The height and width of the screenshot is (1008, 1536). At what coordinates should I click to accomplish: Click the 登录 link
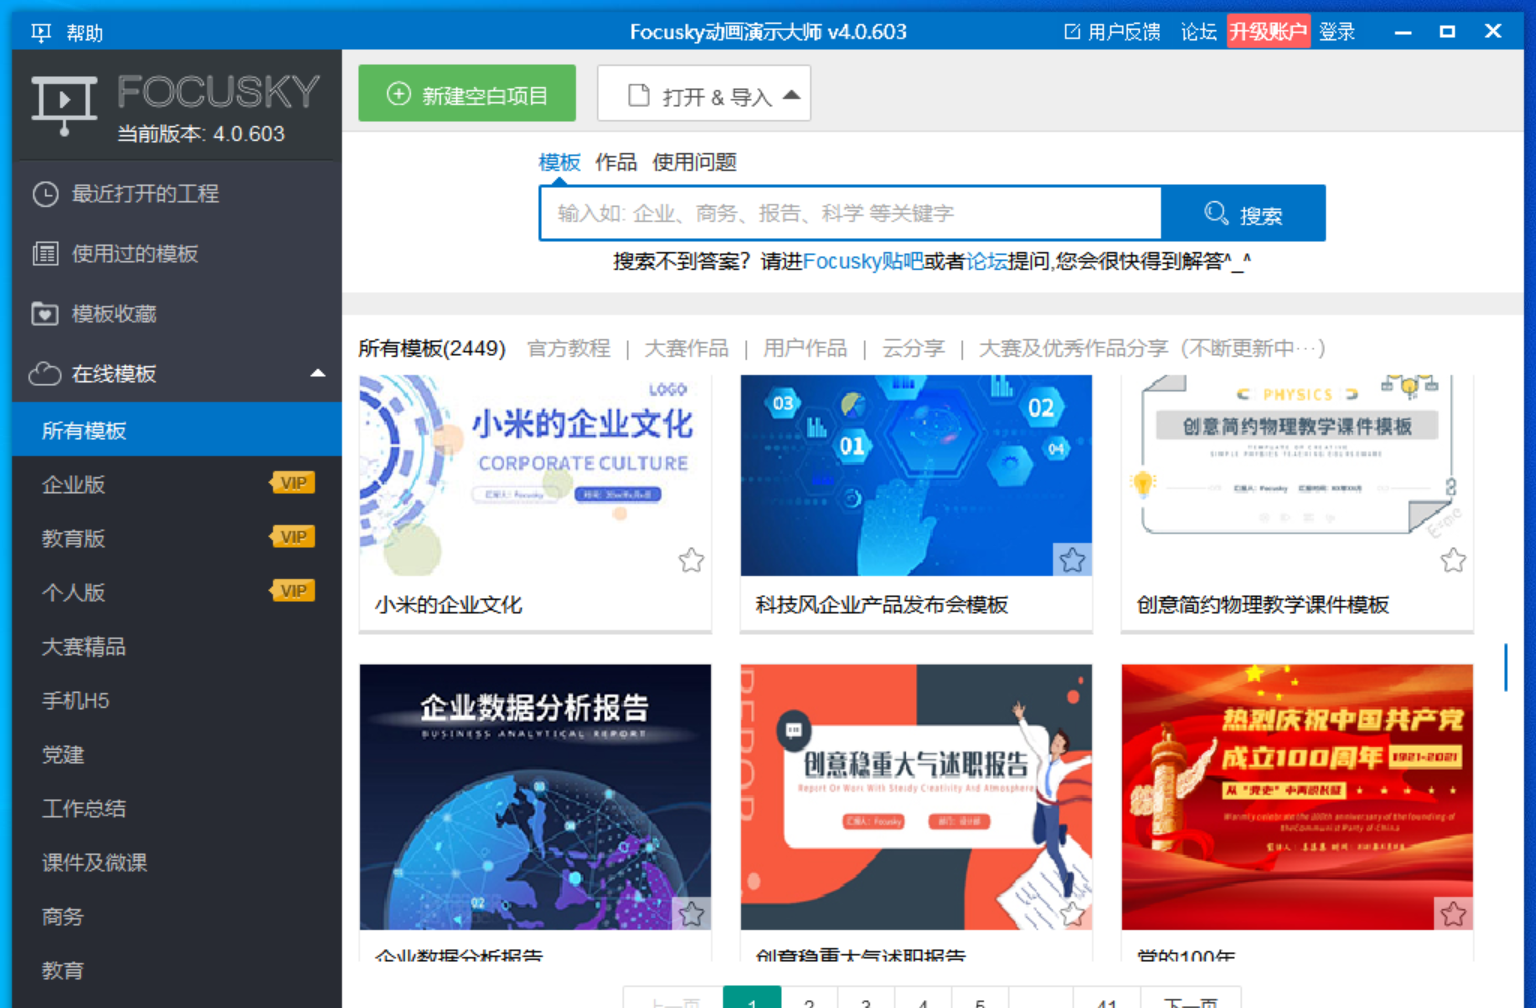point(1337,32)
